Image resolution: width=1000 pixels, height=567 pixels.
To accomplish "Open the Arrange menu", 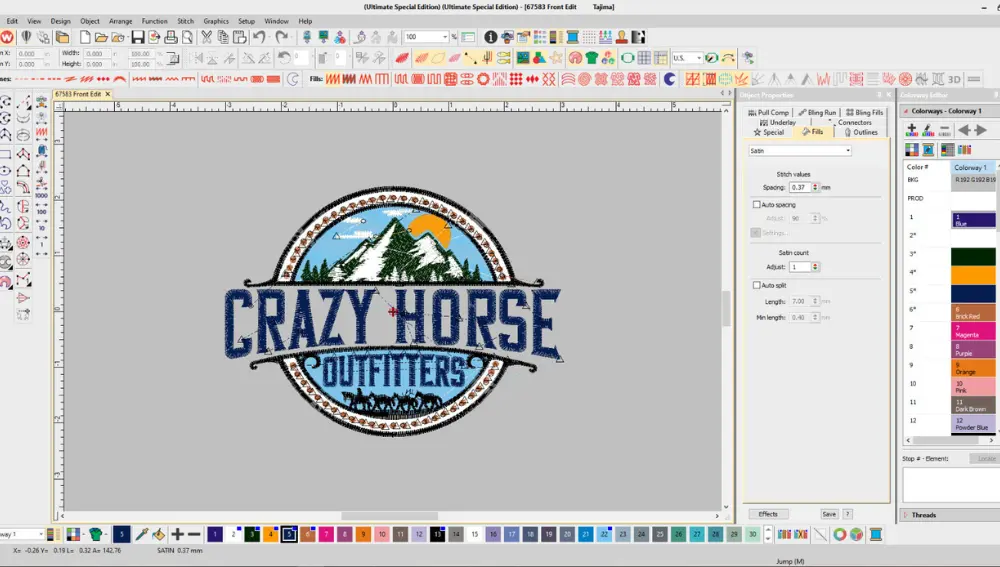I will (x=120, y=21).
